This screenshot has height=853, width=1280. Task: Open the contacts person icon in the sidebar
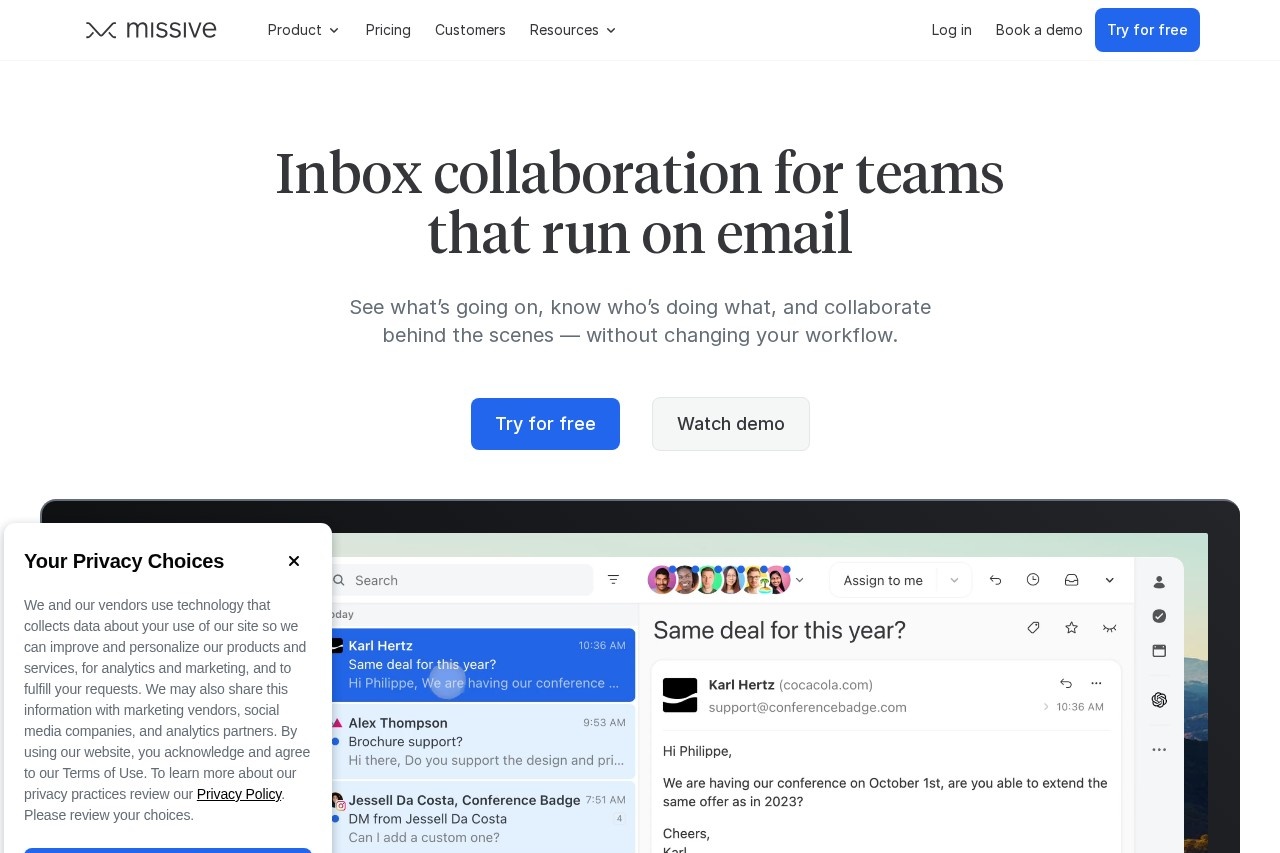(1159, 582)
